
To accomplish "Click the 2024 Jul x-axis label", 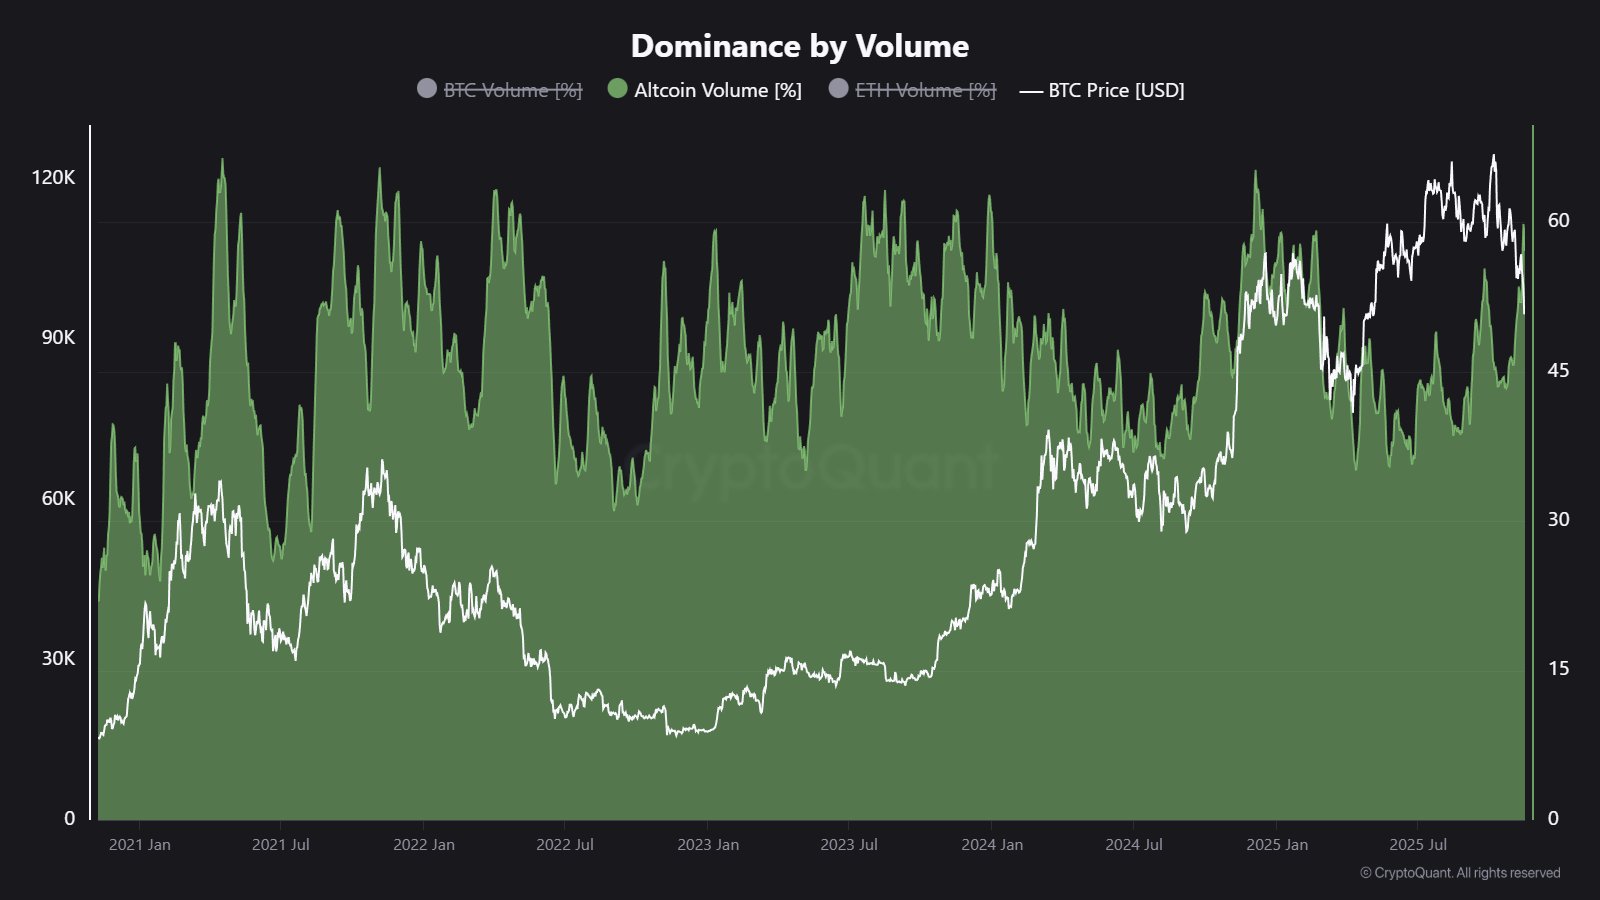I will (x=1134, y=845).
